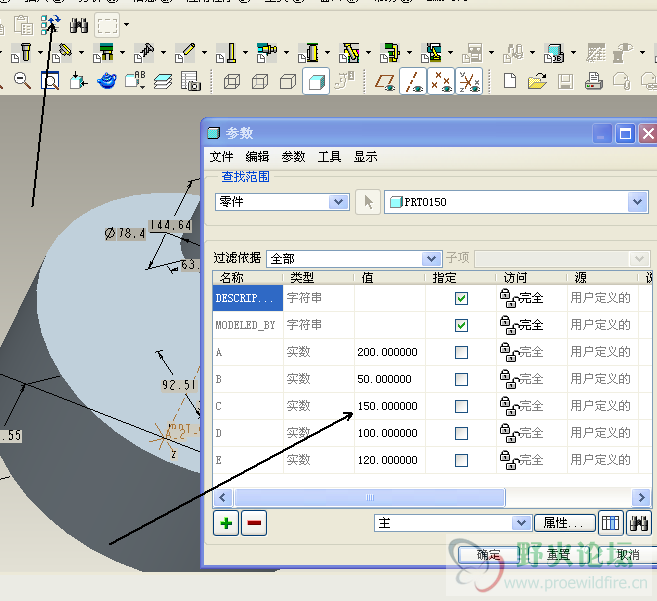The image size is (657, 601).
Task: Open the 文件 menu in Parameters dialog
Action: [221, 157]
